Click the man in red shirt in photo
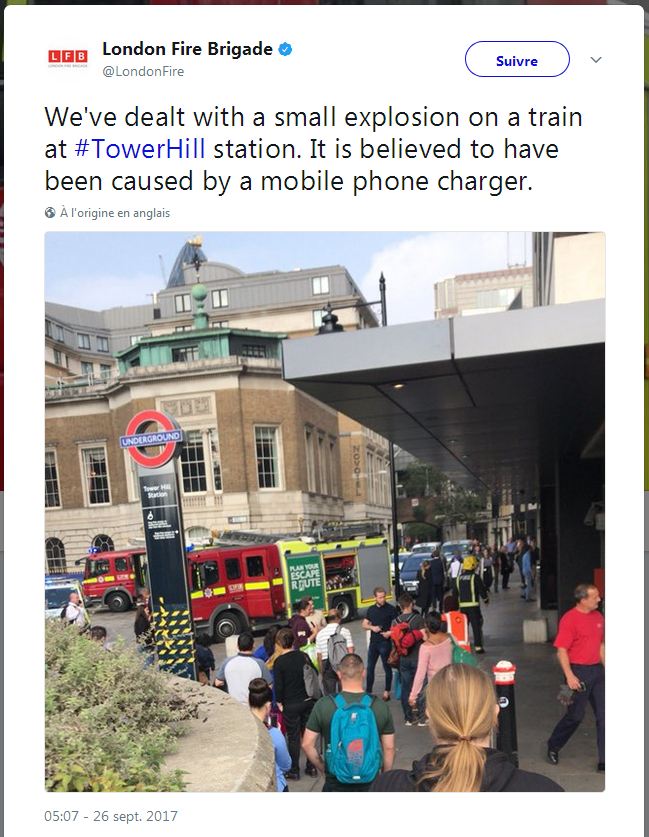 coord(578,675)
